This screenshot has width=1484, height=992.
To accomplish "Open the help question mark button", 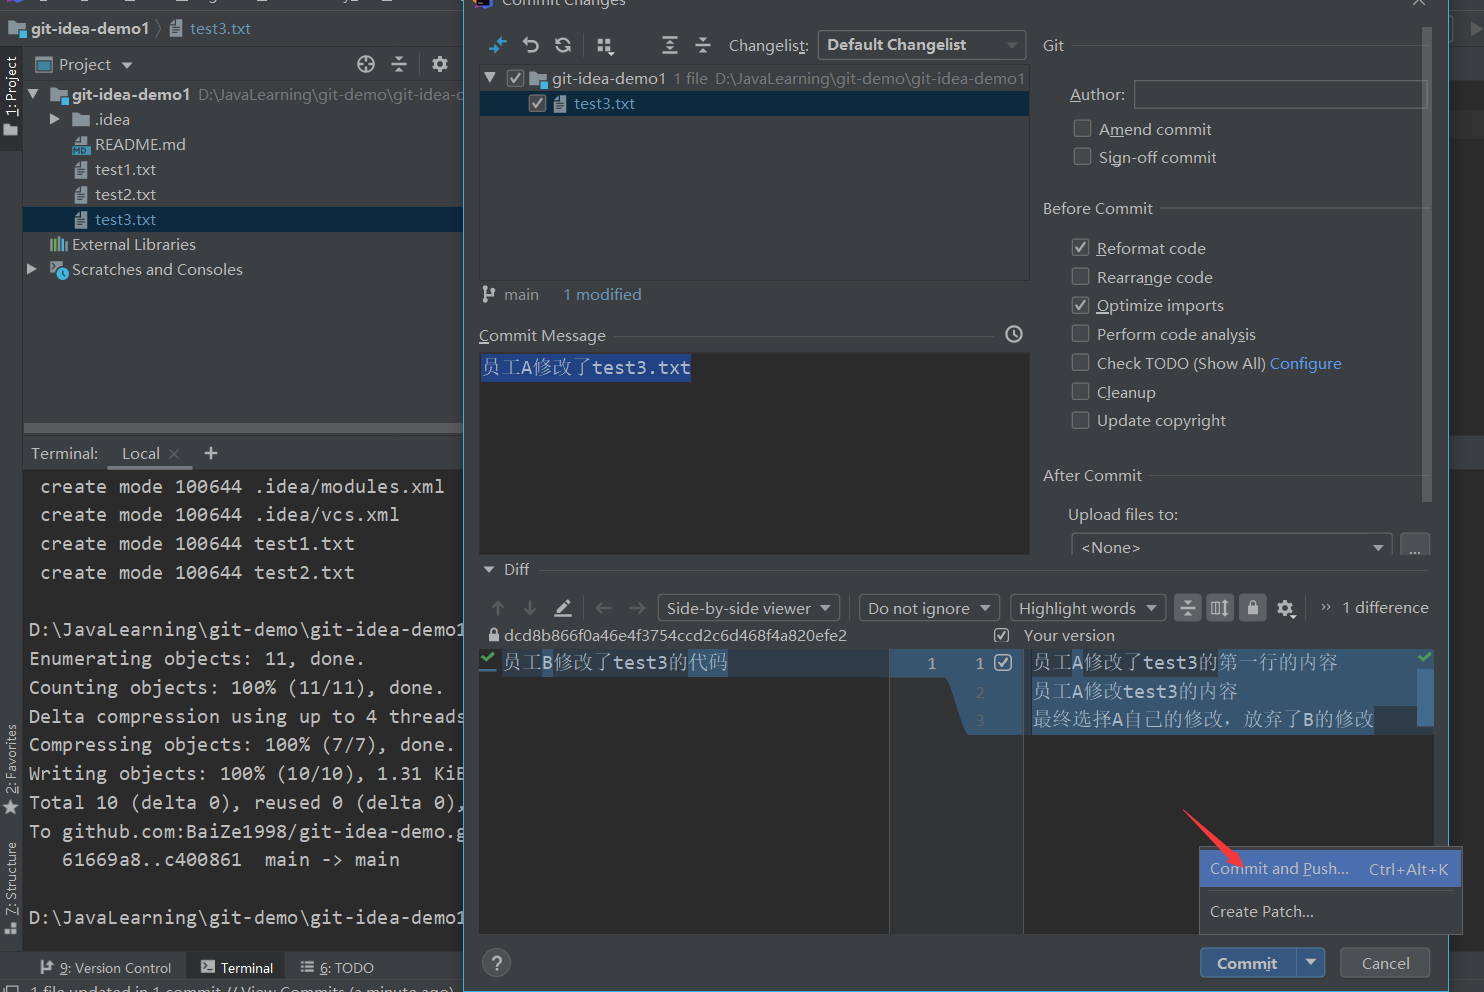I will click(496, 962).
